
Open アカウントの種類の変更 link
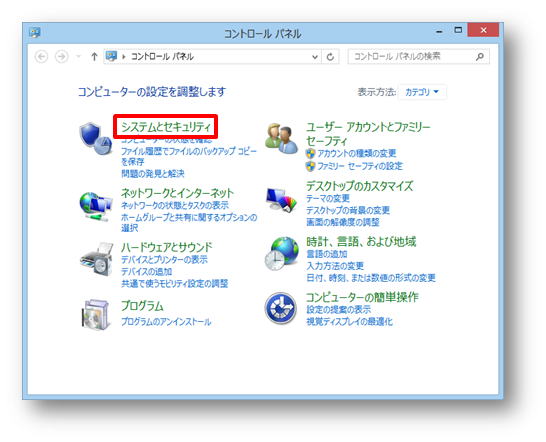[x=357, y=154]
